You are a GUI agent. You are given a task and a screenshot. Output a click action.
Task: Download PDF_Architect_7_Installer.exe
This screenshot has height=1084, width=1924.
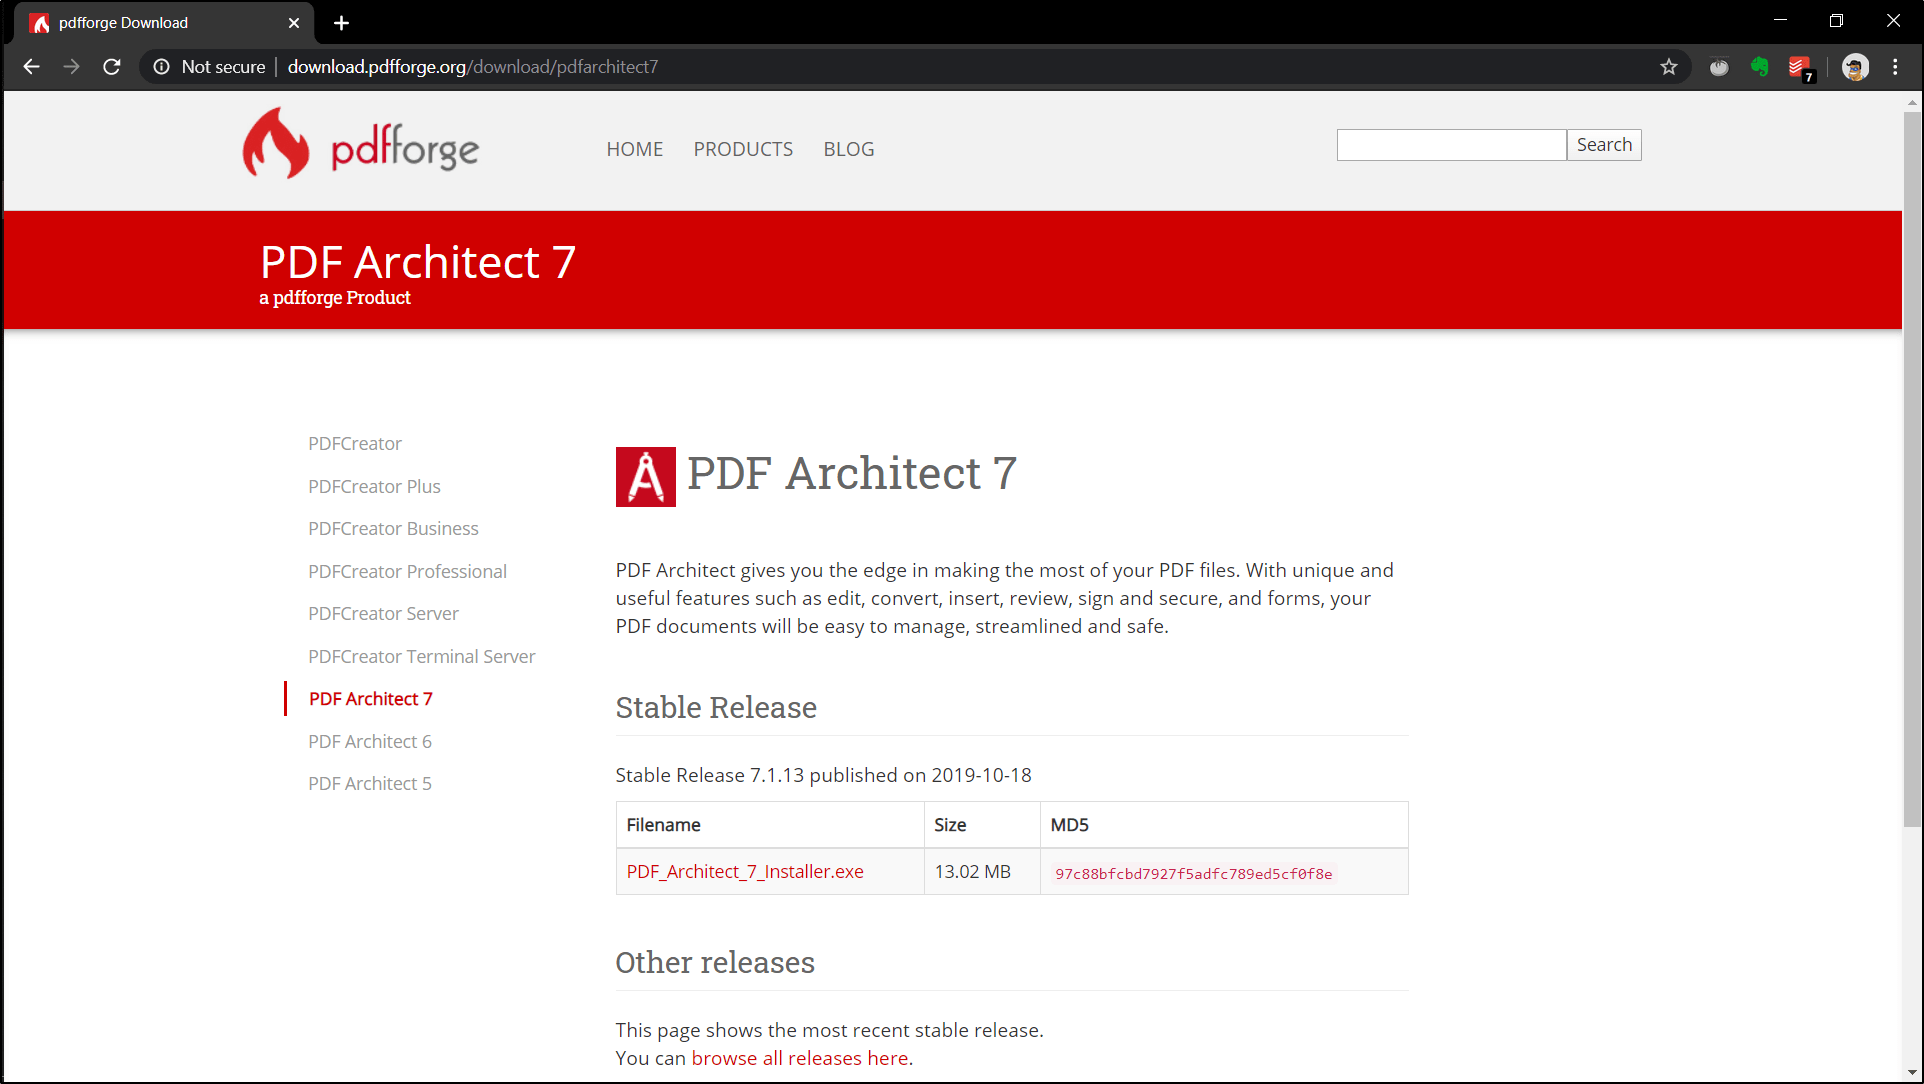[x=745, y=871]
